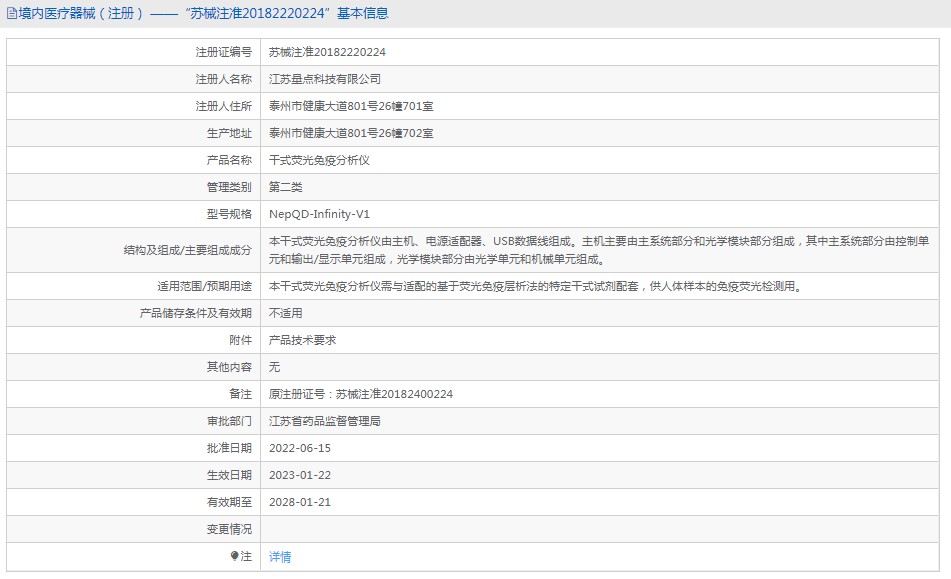Select storage condition value 不适用

pos(285,313)
